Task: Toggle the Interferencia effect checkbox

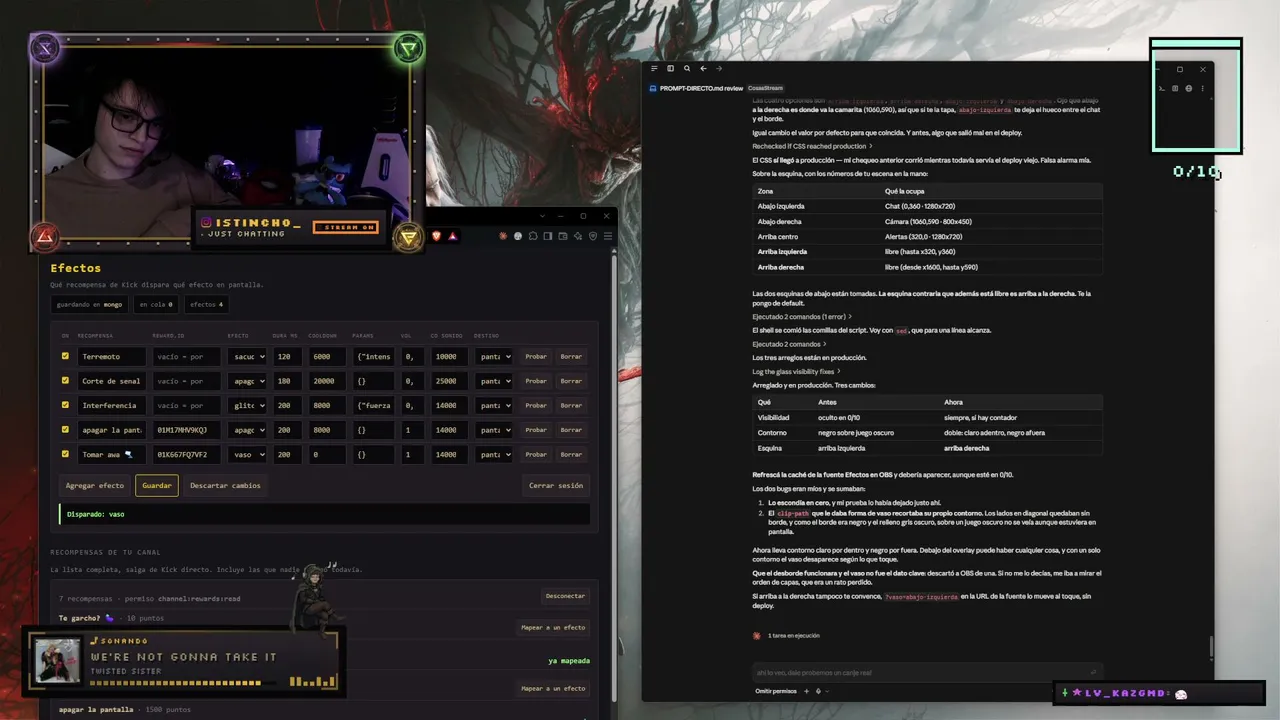Action: point(65,405)
